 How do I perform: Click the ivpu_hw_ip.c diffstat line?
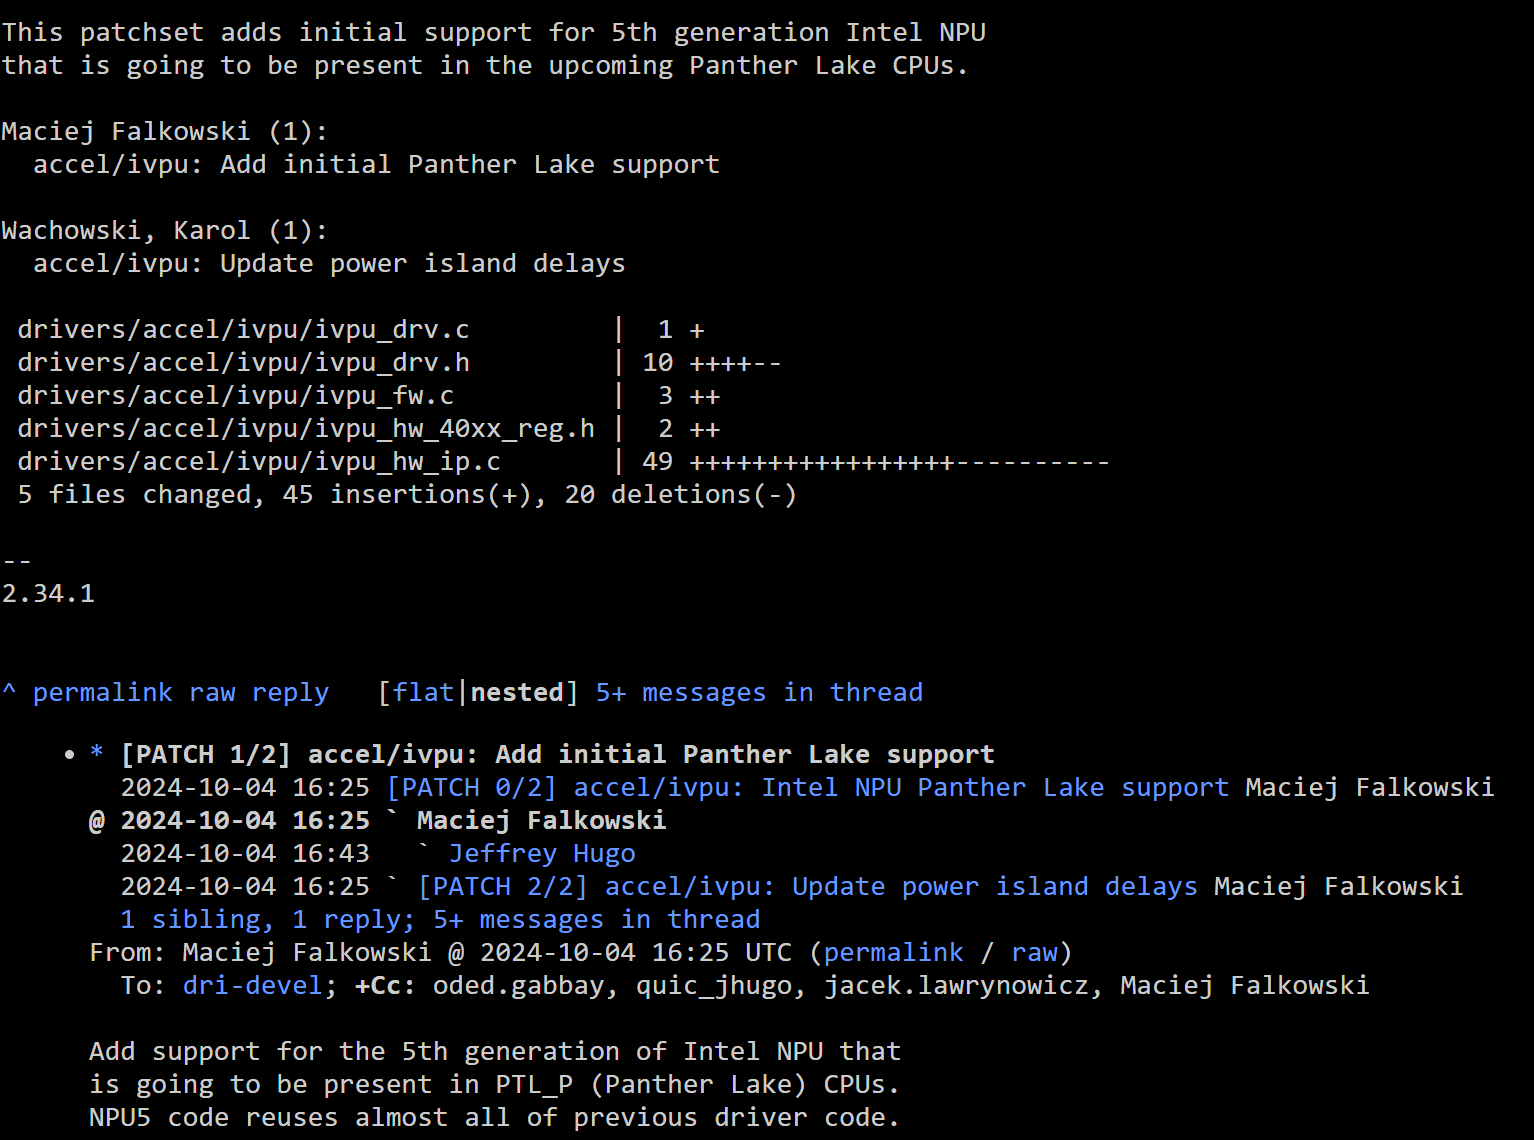[259, 461]
